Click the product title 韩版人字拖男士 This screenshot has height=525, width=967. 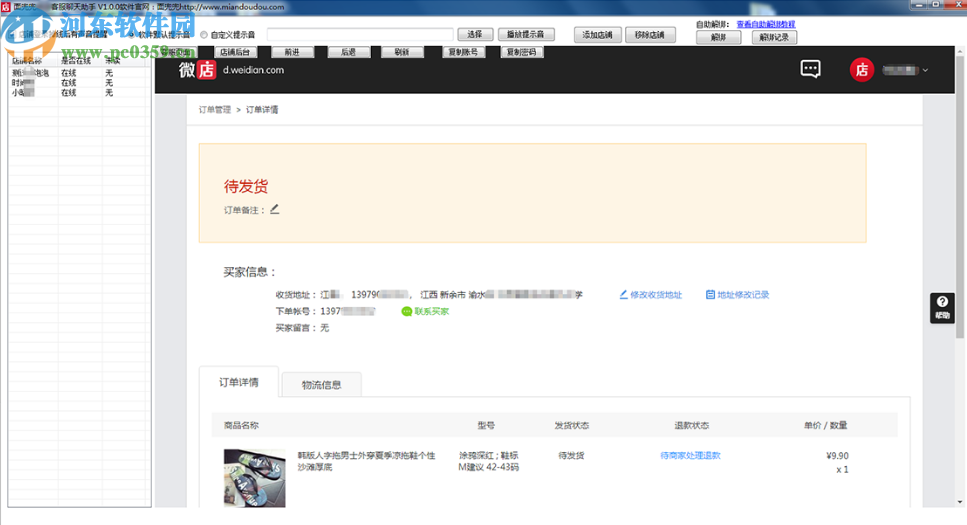click(366, 461)
